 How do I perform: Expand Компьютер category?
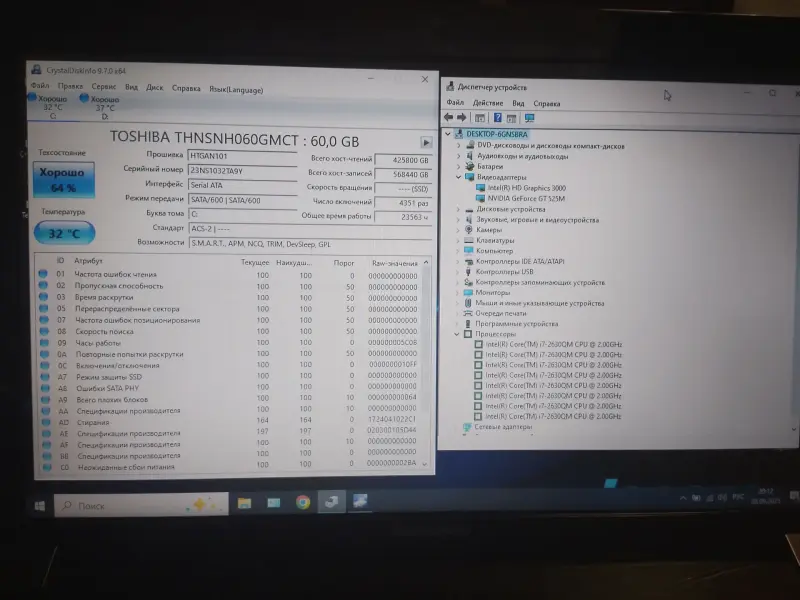click(x=457, y=251)
